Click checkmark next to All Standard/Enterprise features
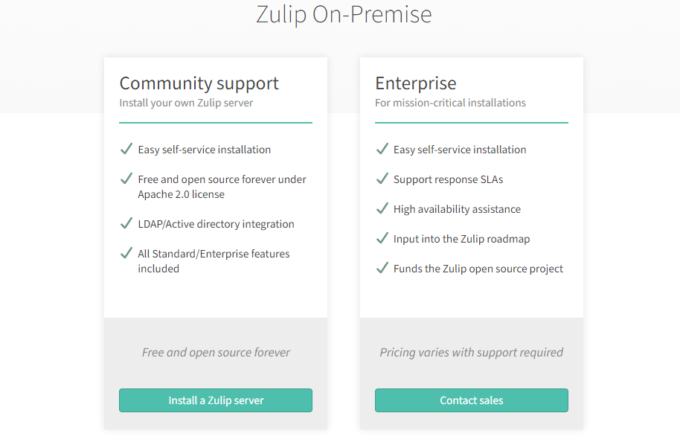 126,254
